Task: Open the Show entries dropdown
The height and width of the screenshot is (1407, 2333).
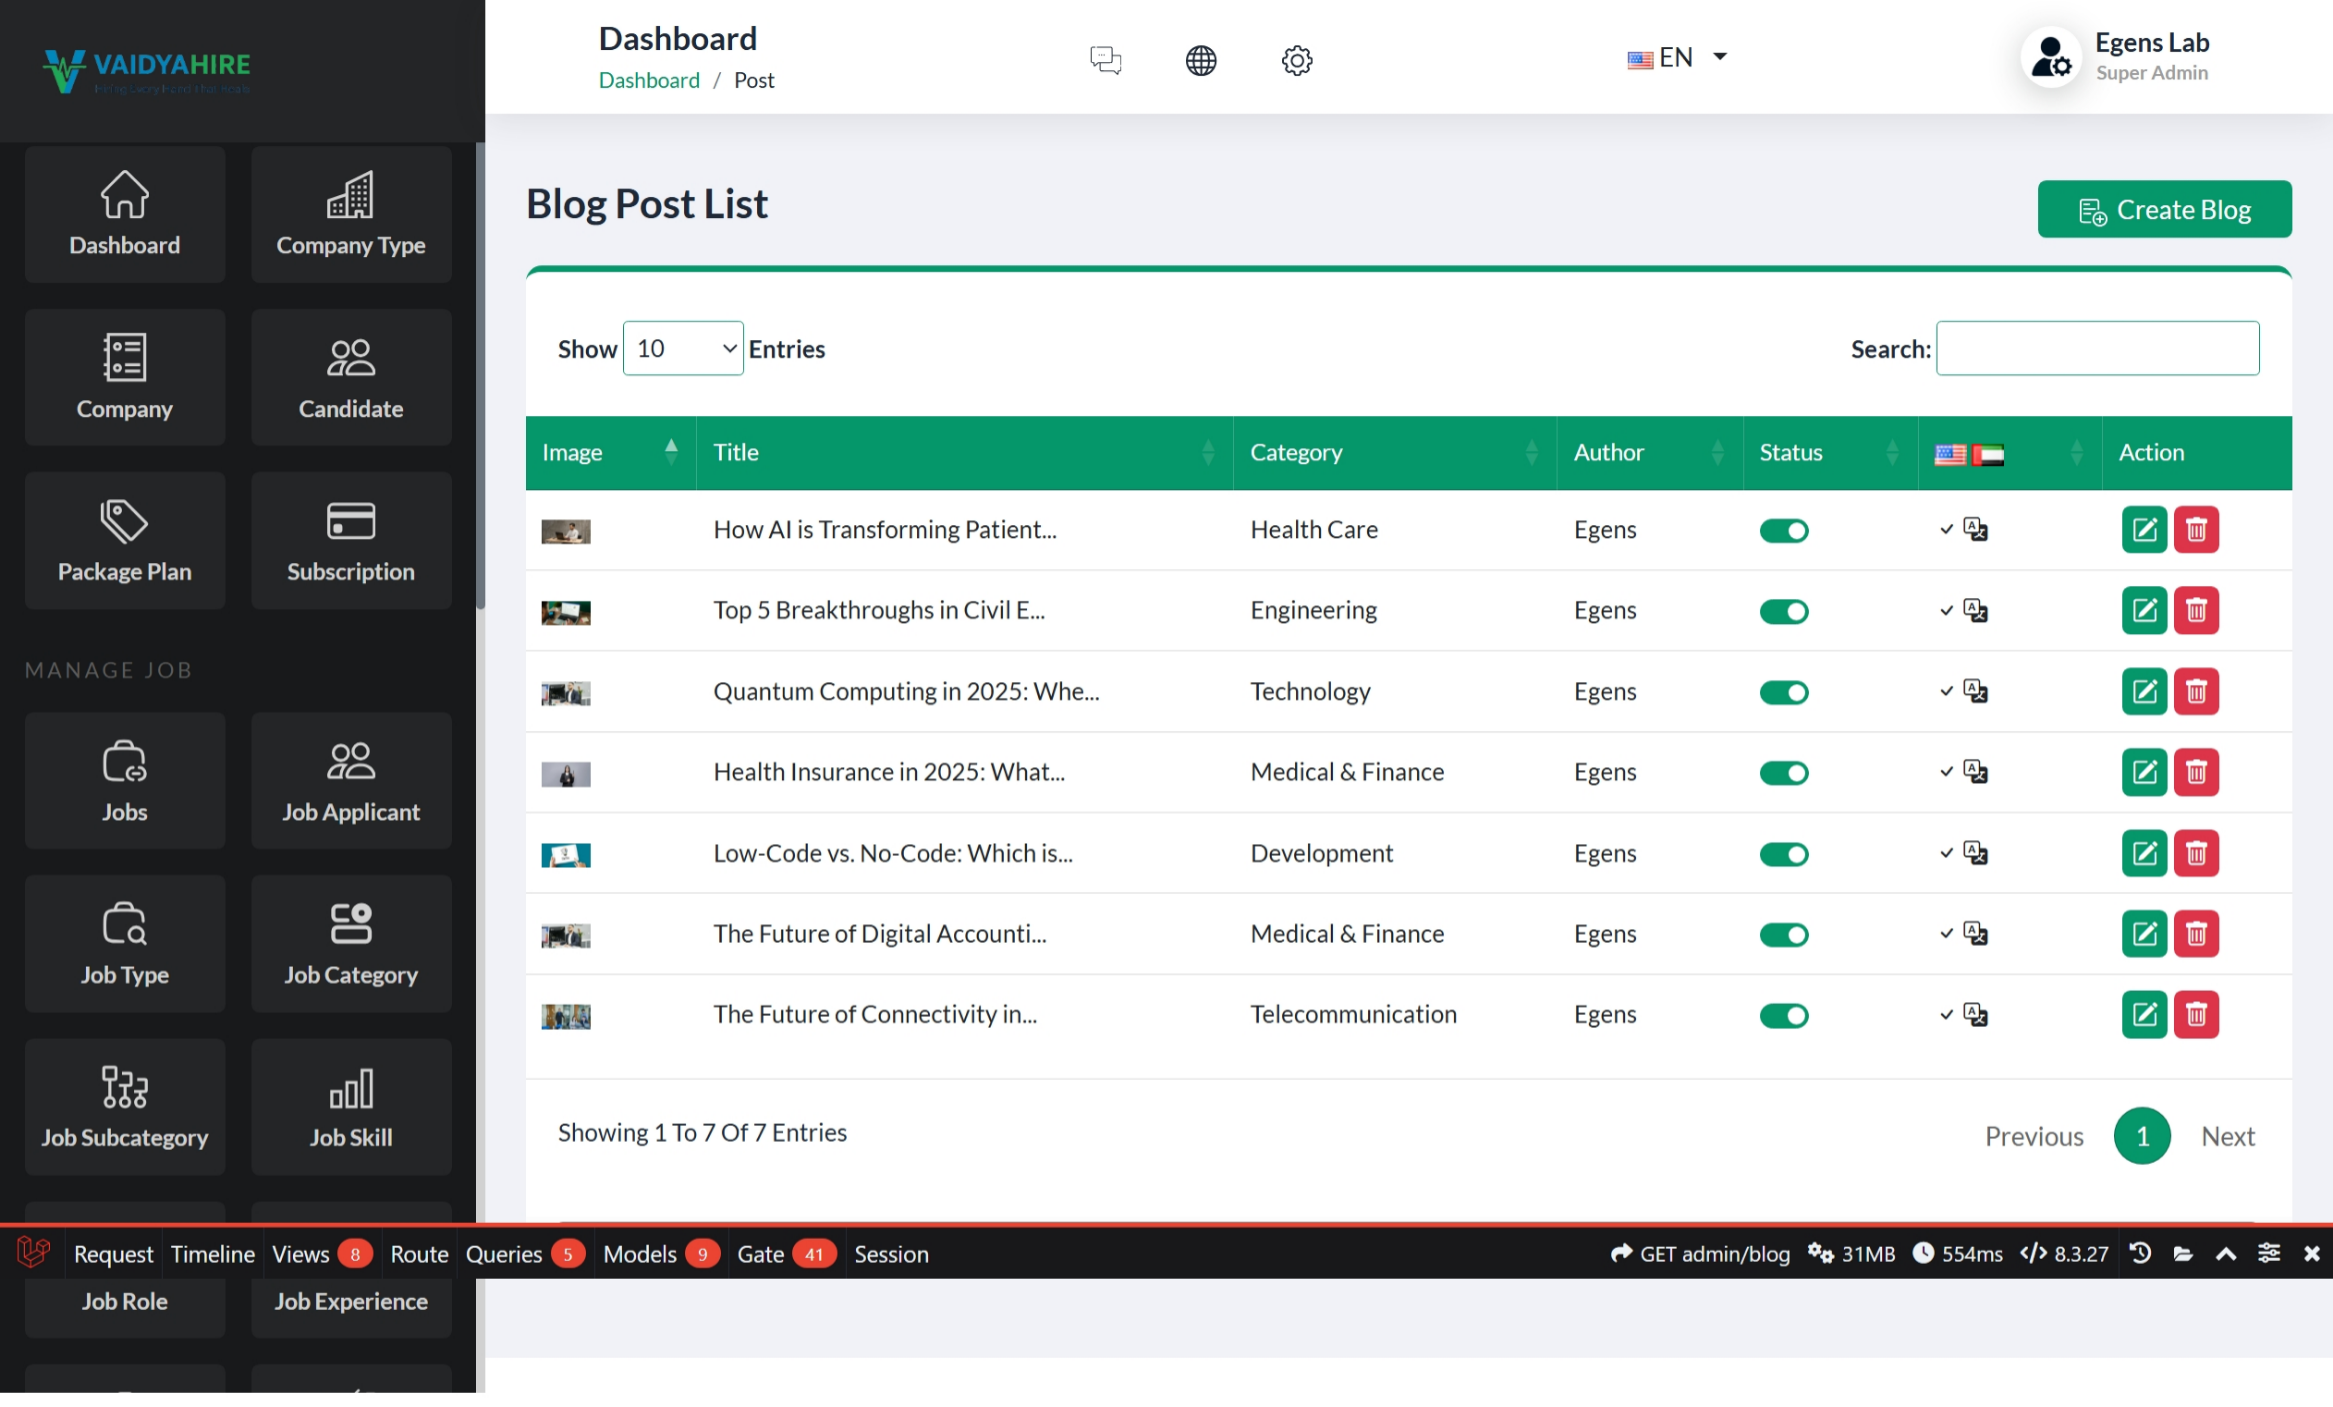Action: (683, 349)
